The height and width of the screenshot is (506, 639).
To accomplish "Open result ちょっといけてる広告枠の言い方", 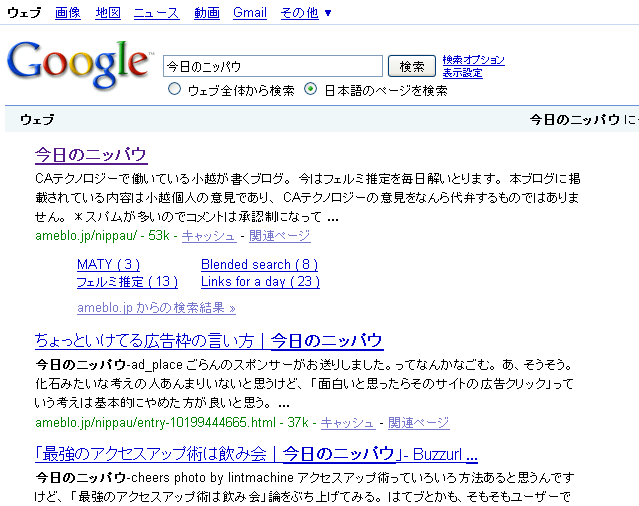I will click(209, 341).
